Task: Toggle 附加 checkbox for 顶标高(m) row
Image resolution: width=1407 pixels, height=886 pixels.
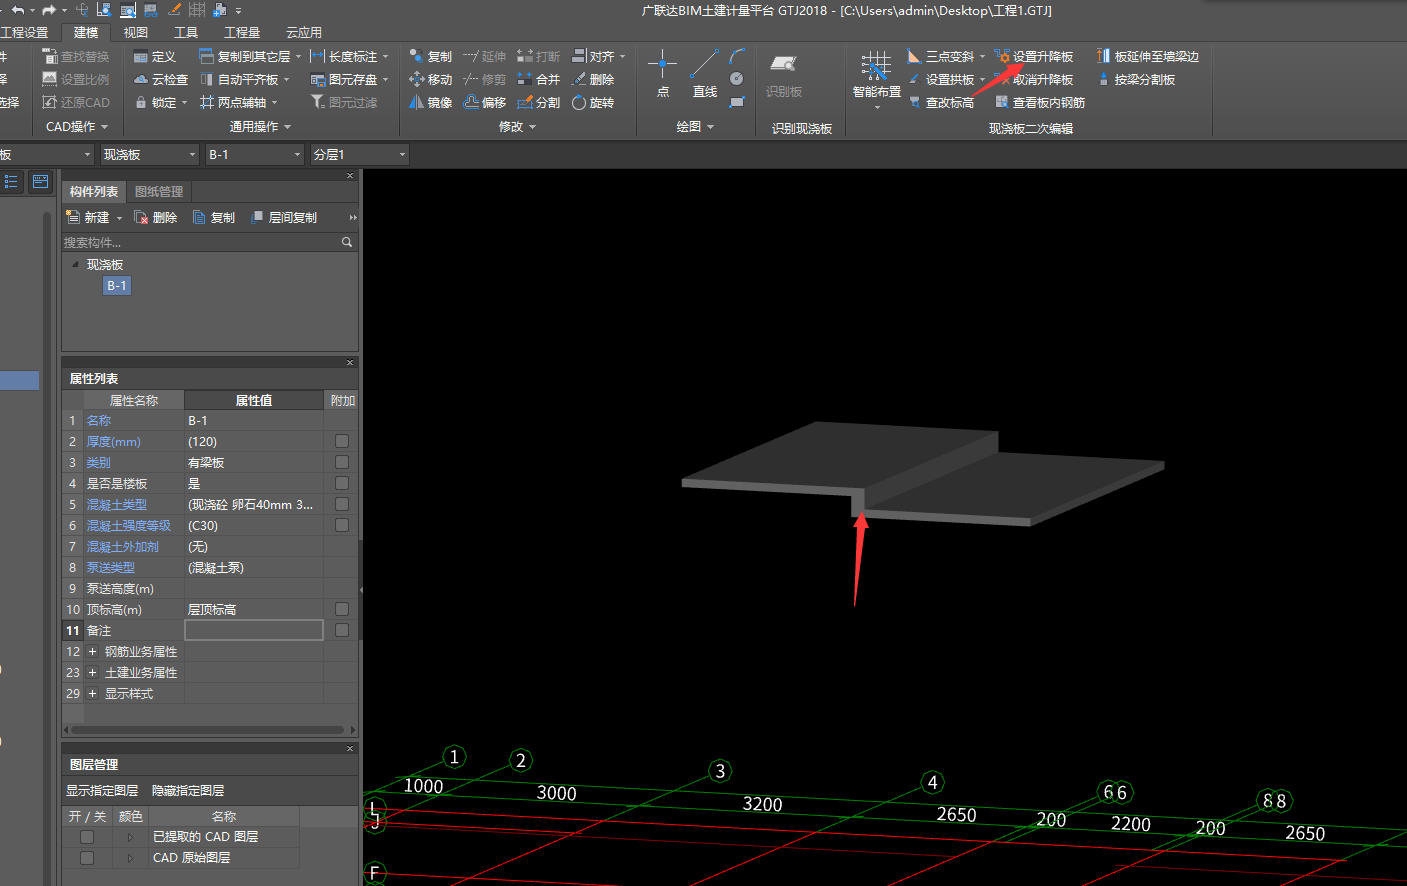Action: pos(342,609)
